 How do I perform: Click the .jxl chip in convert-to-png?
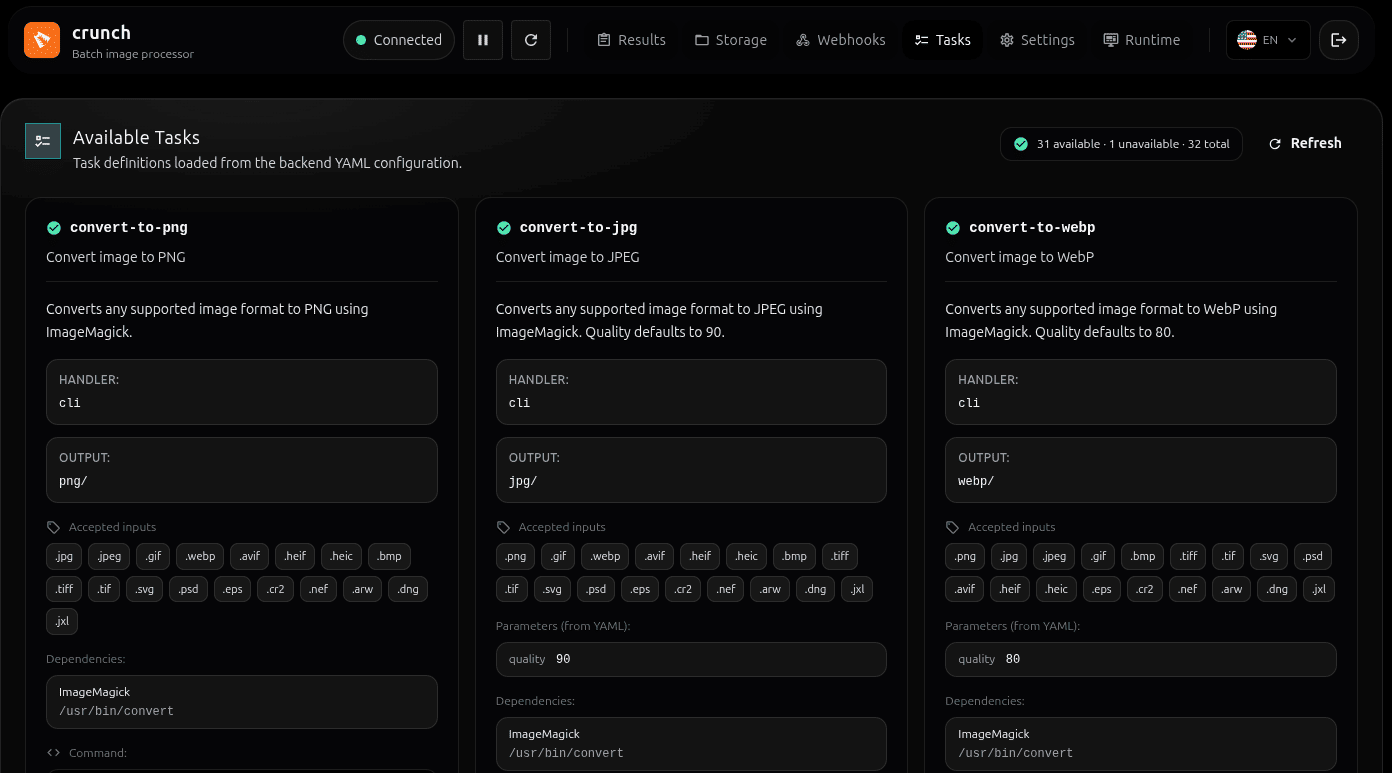pos(62,621)
